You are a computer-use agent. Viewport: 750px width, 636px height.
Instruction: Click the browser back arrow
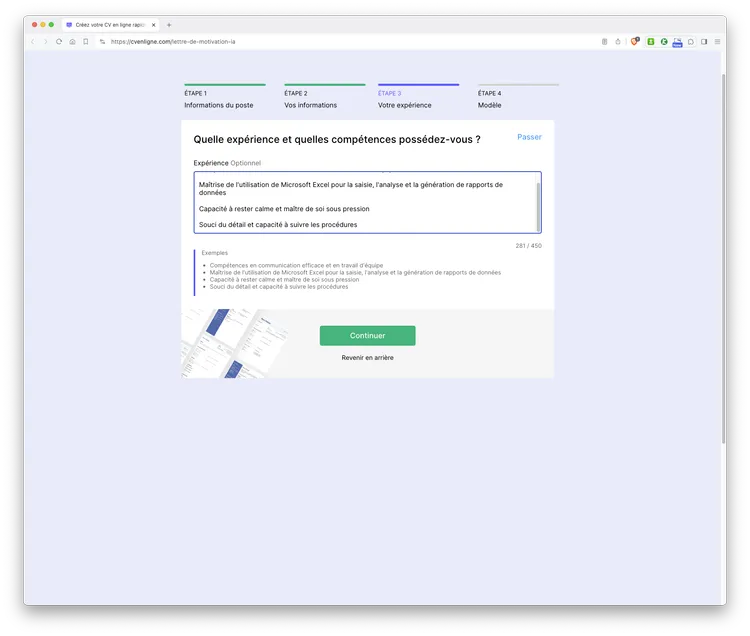[33, 42]
